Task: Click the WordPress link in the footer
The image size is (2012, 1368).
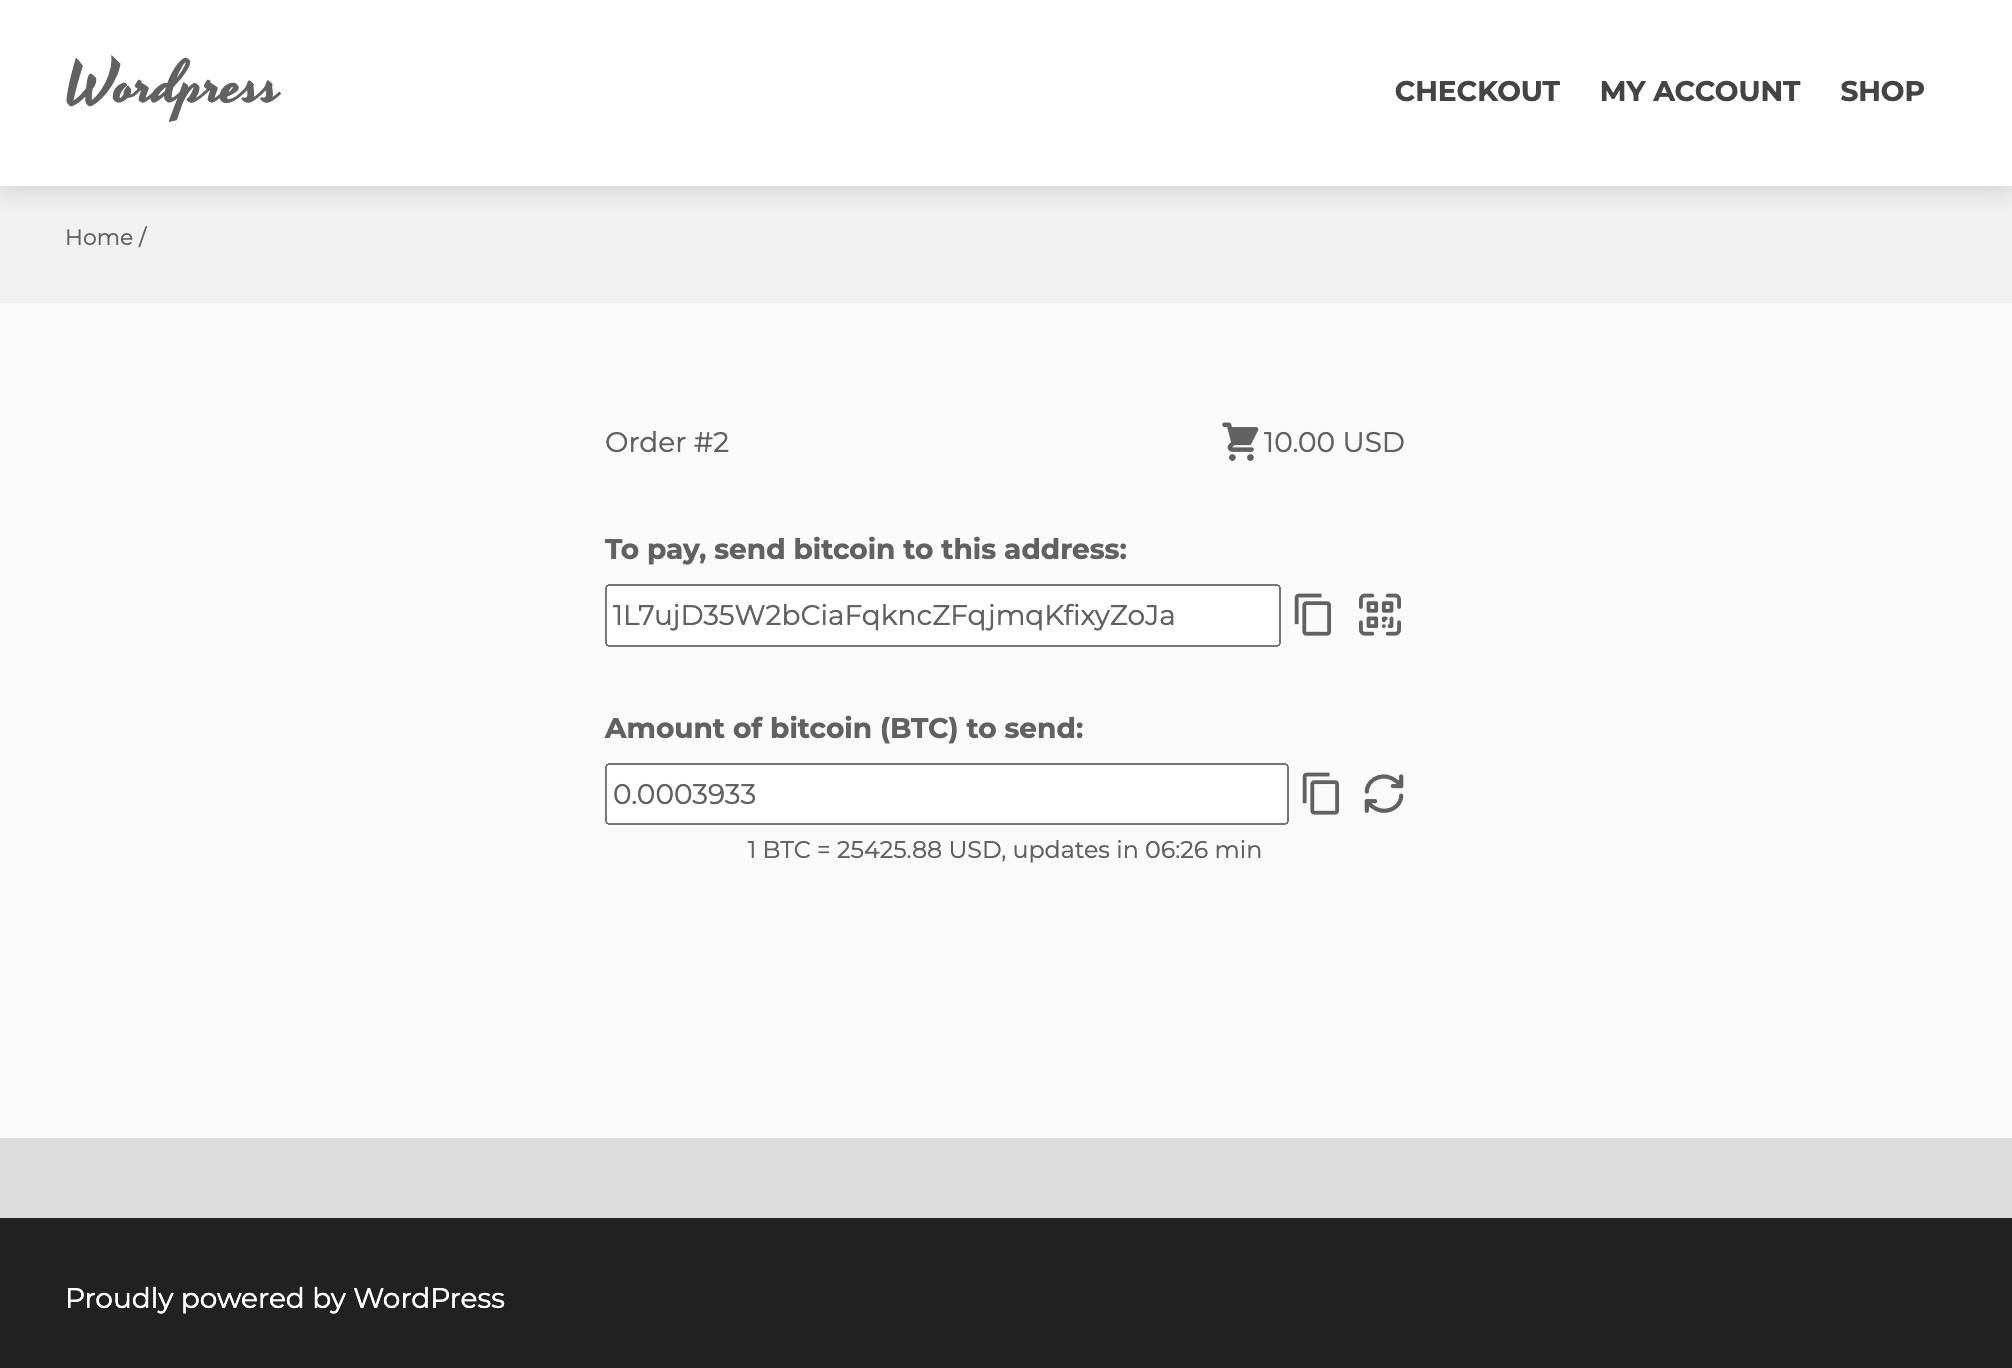Action: pos(428,1298)
